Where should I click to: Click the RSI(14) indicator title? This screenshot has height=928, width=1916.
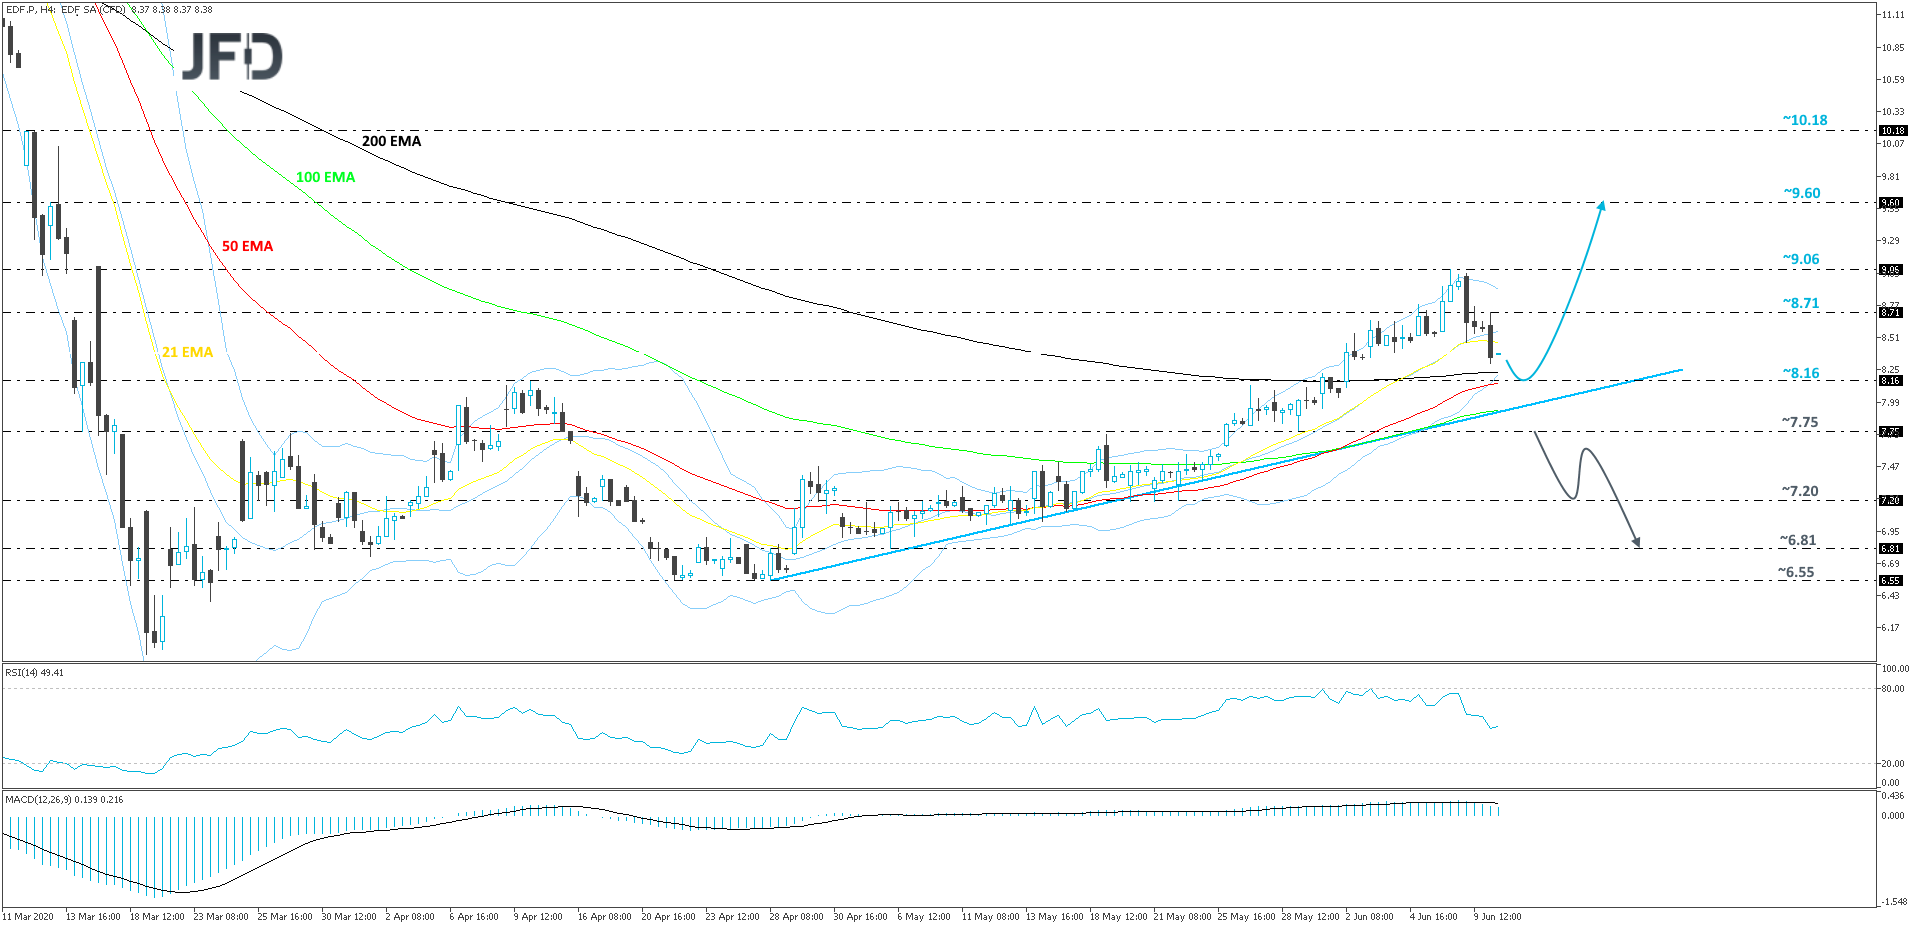click(x=34, y=673)
